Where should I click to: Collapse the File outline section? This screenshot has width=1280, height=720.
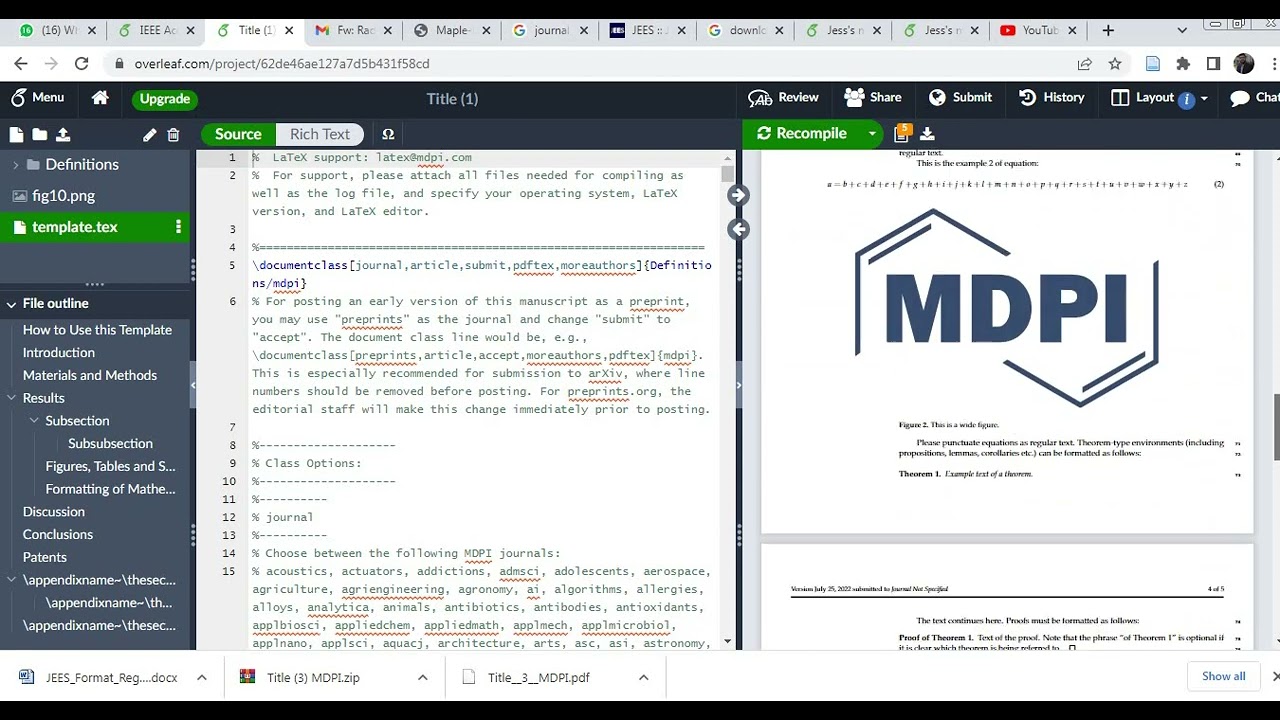[11, 304]
